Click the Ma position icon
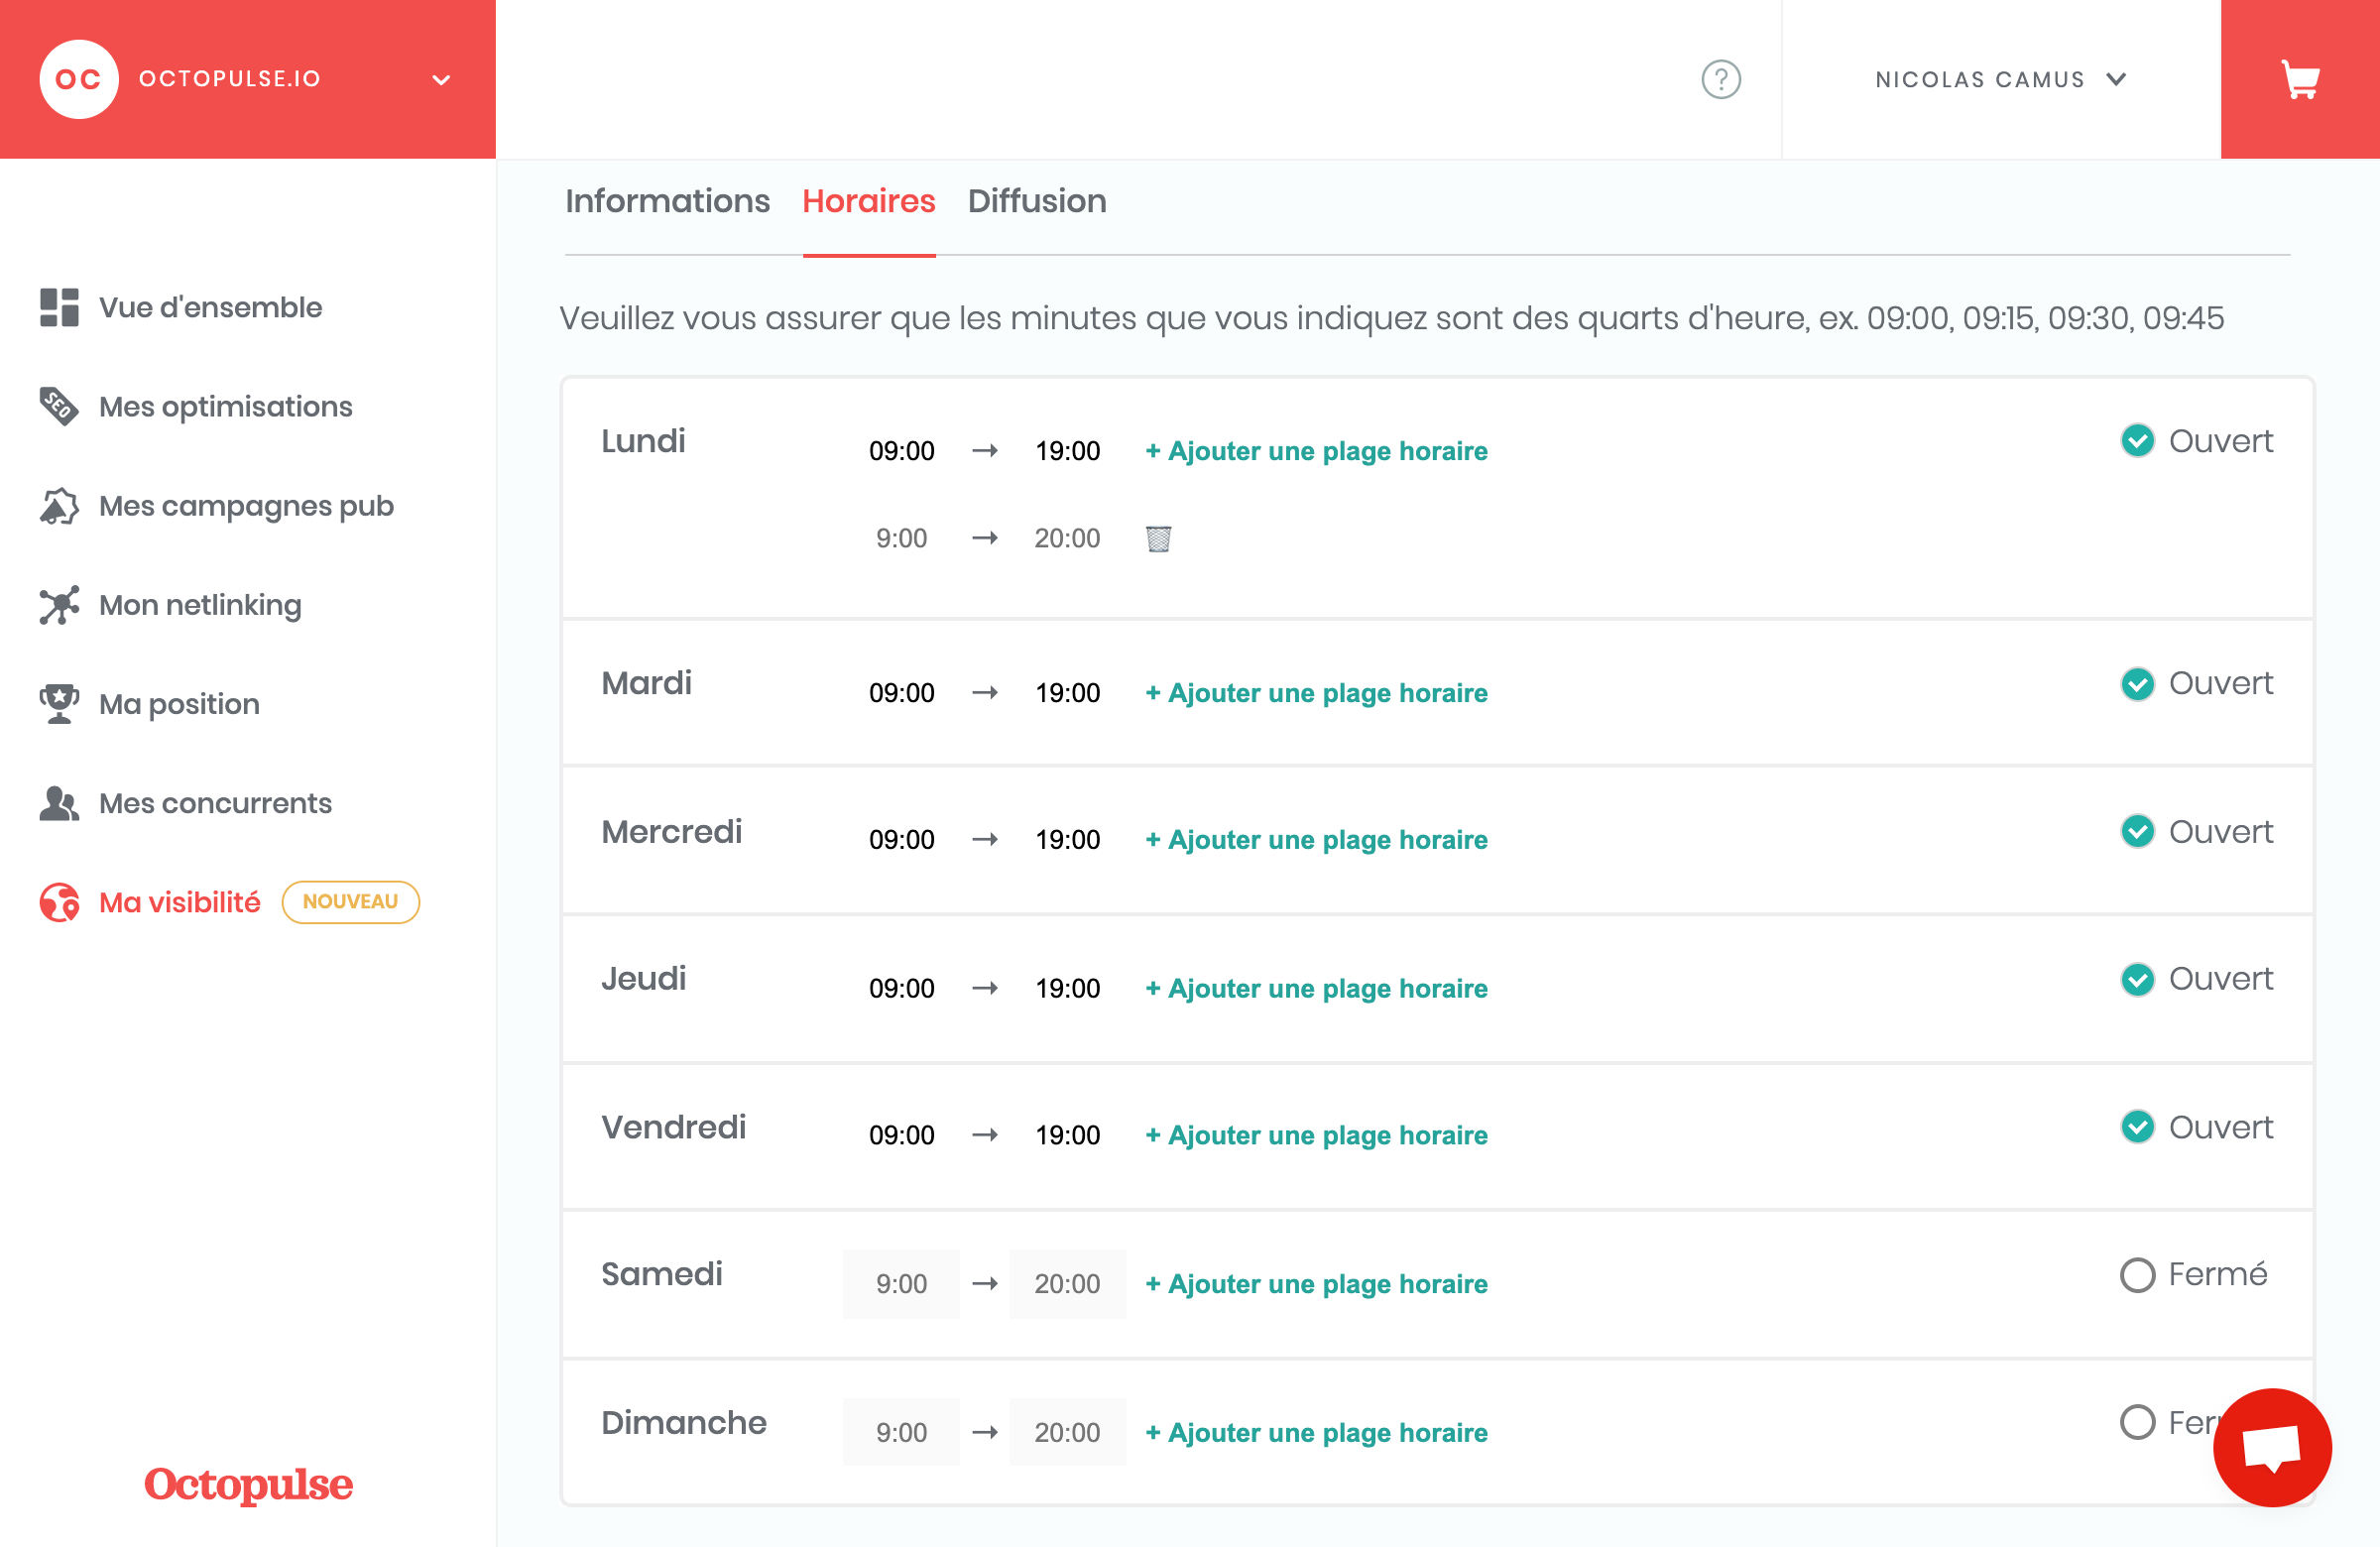The image size is (2380, 1547). point(59,702)
